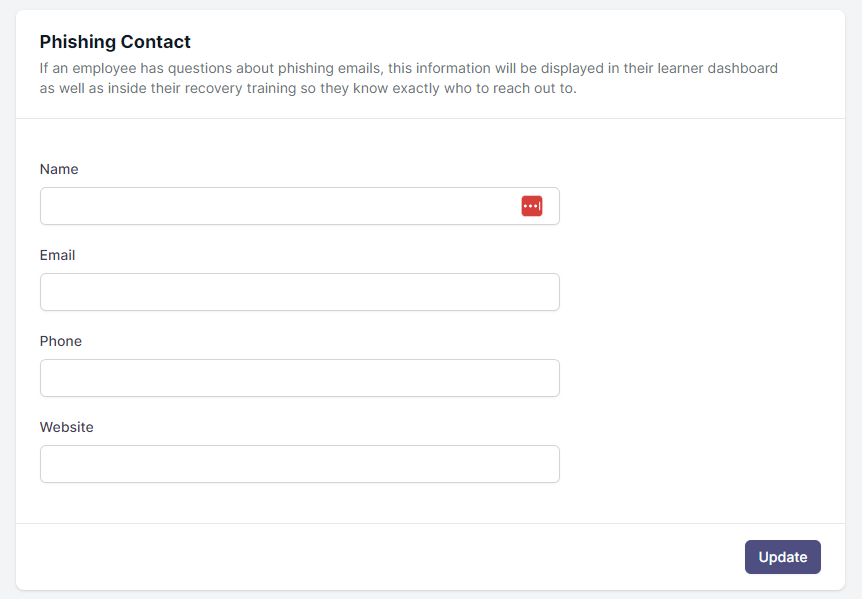Select the Phone label text
Image resolution: width=862 pixels, height=599 pixels.
tap(60, 341)
